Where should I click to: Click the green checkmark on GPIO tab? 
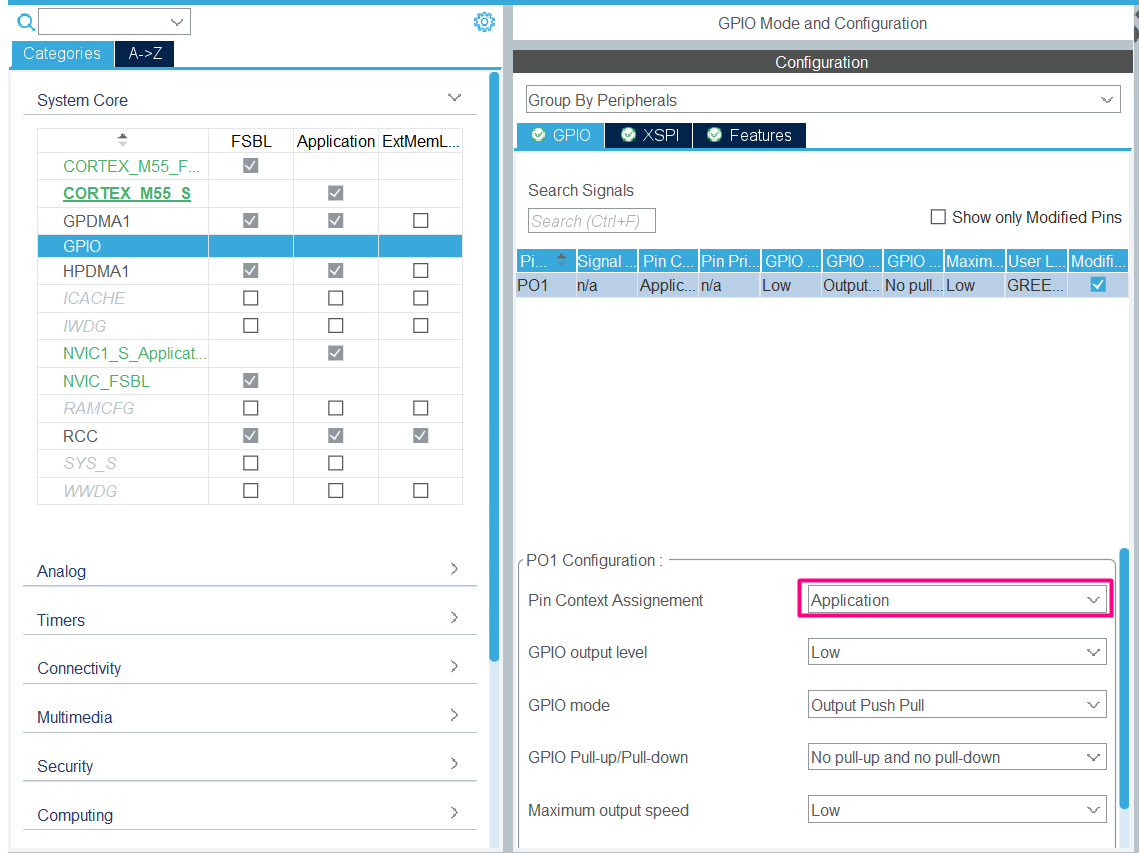click(537, 135)
